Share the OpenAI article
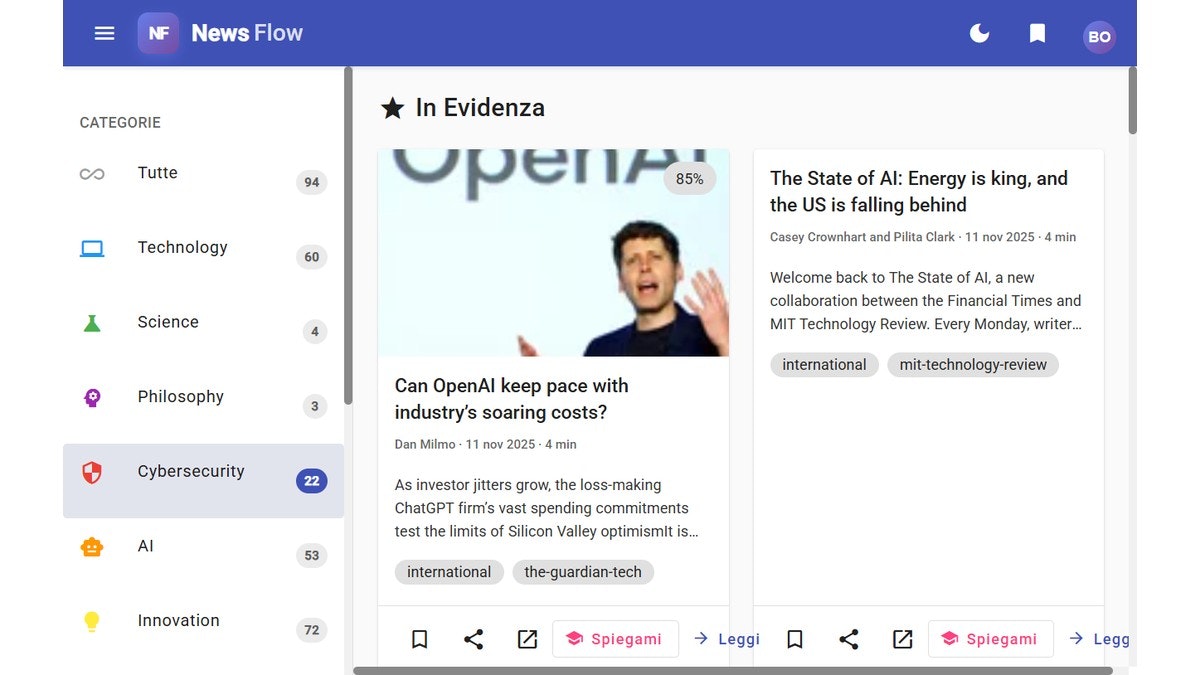 [473, 639]
